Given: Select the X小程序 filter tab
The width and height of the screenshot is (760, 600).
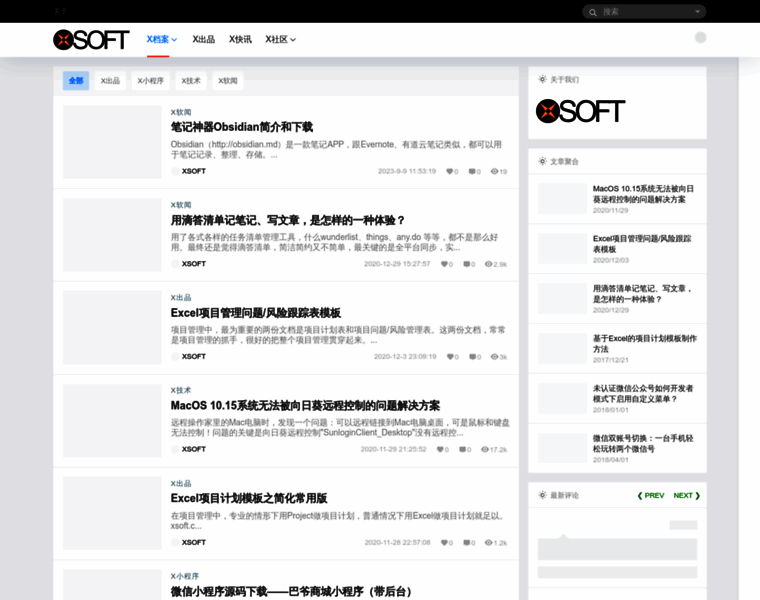Looking at the screenshot, I should [150, 80].
